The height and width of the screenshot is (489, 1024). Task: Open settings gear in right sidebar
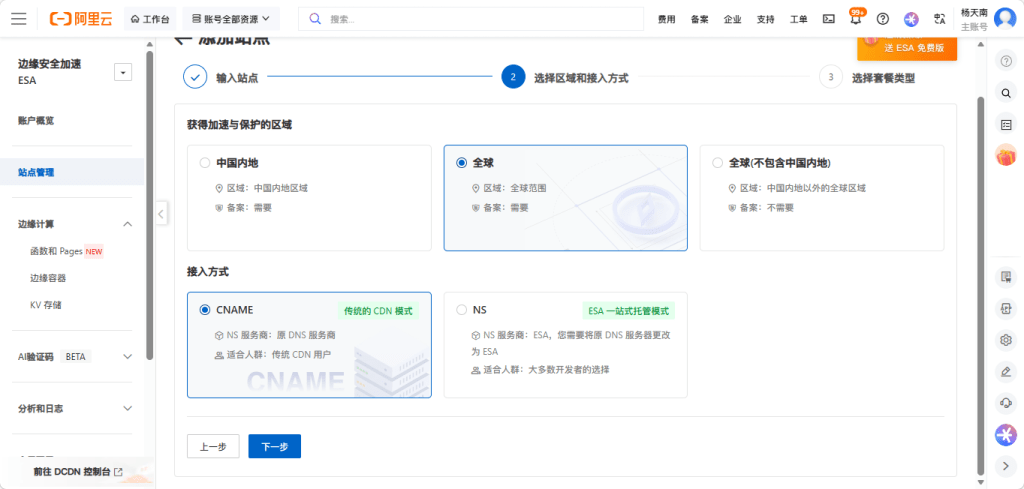click(x=1006, y=340)
